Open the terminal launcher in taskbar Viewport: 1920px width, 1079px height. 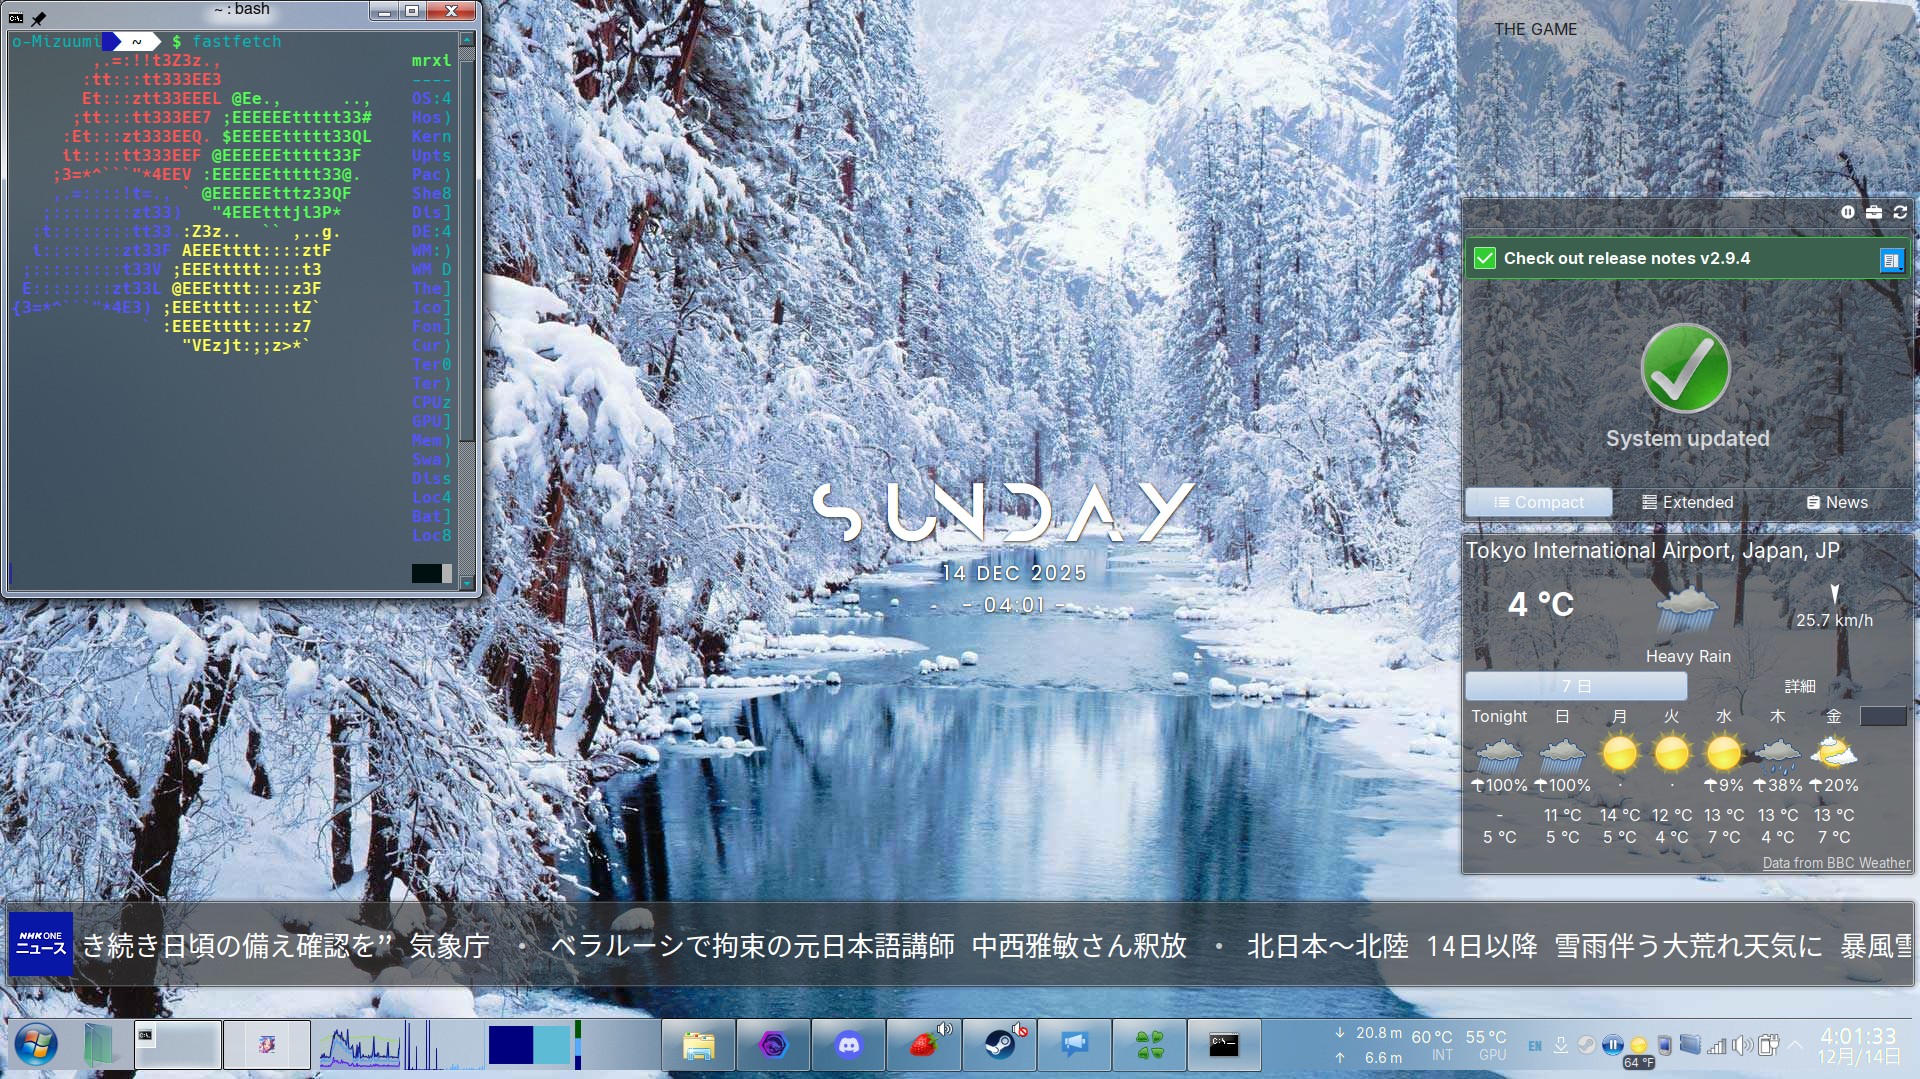[x=1224, y=1045]
